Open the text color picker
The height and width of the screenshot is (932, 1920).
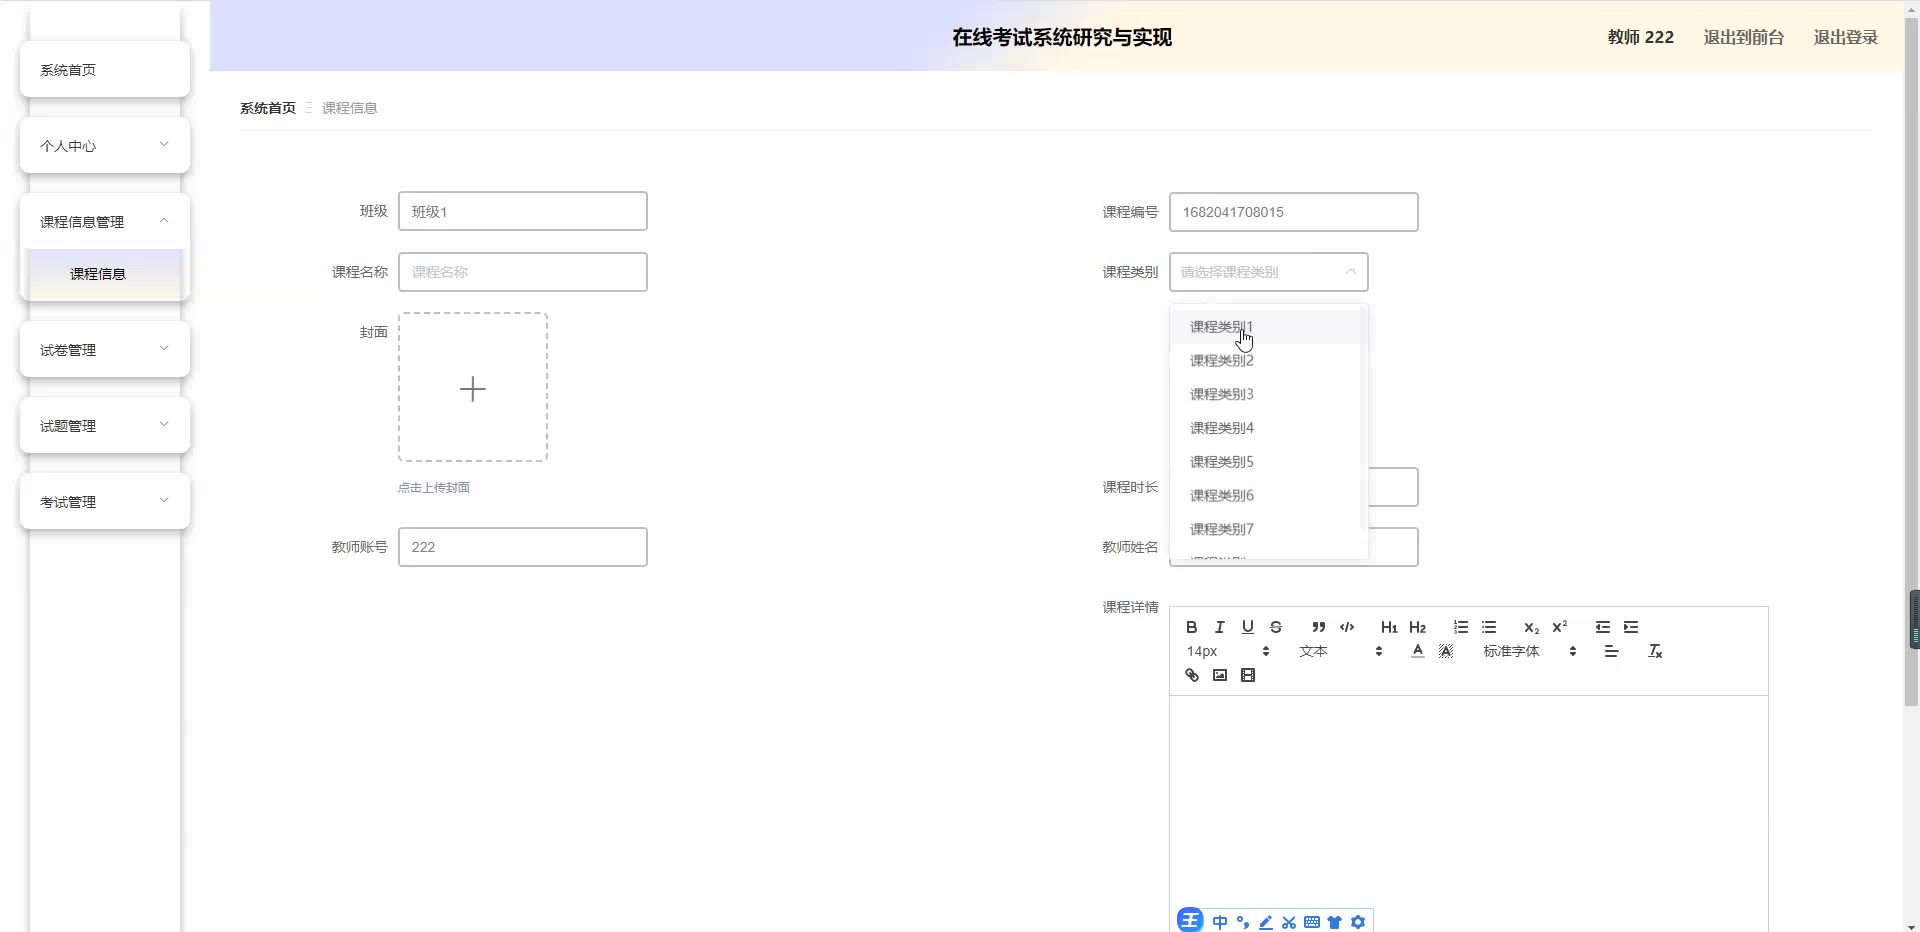tap(1417, 651)
